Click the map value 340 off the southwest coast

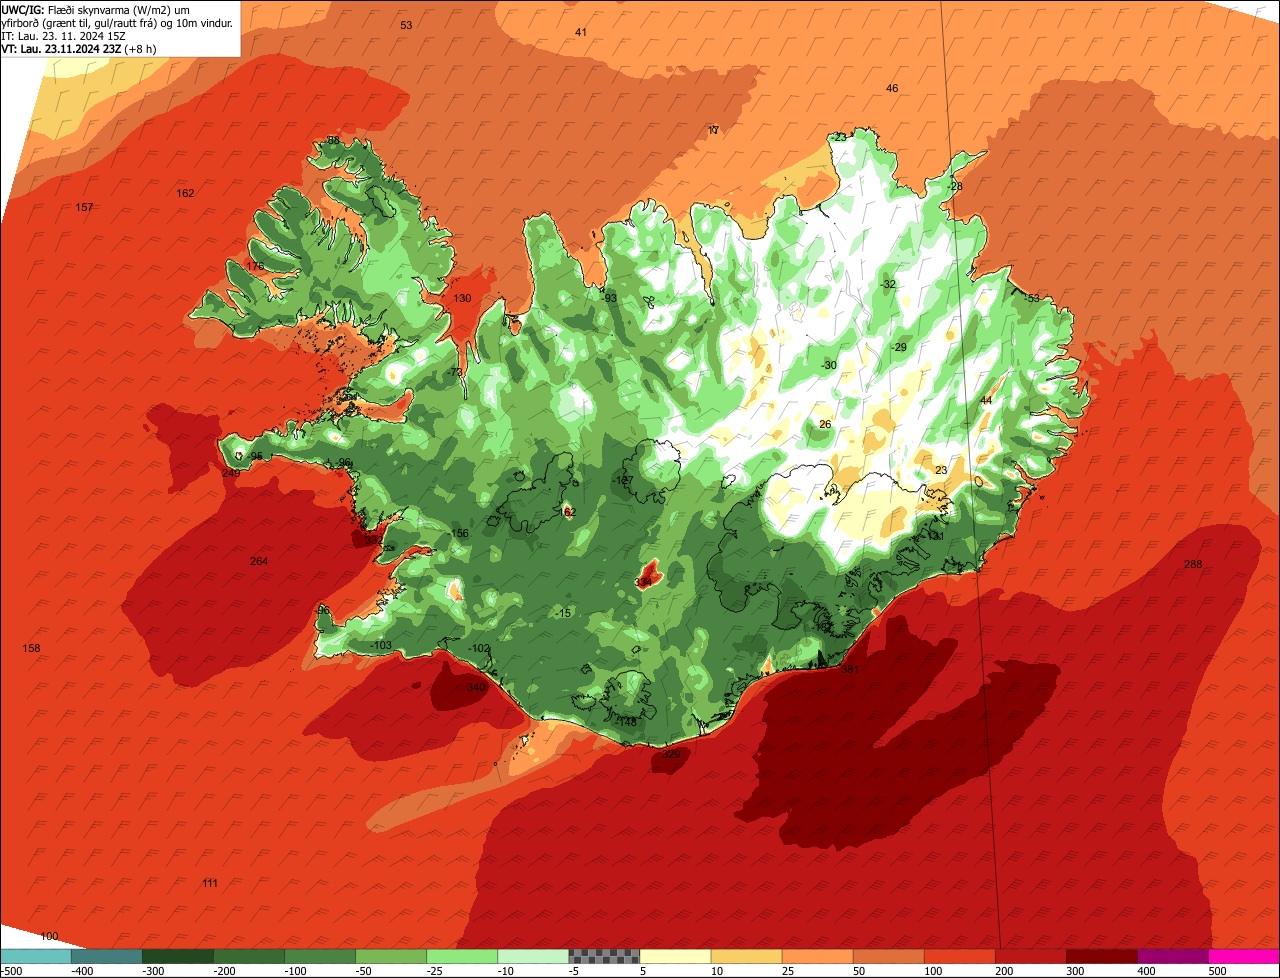(476, 688)
